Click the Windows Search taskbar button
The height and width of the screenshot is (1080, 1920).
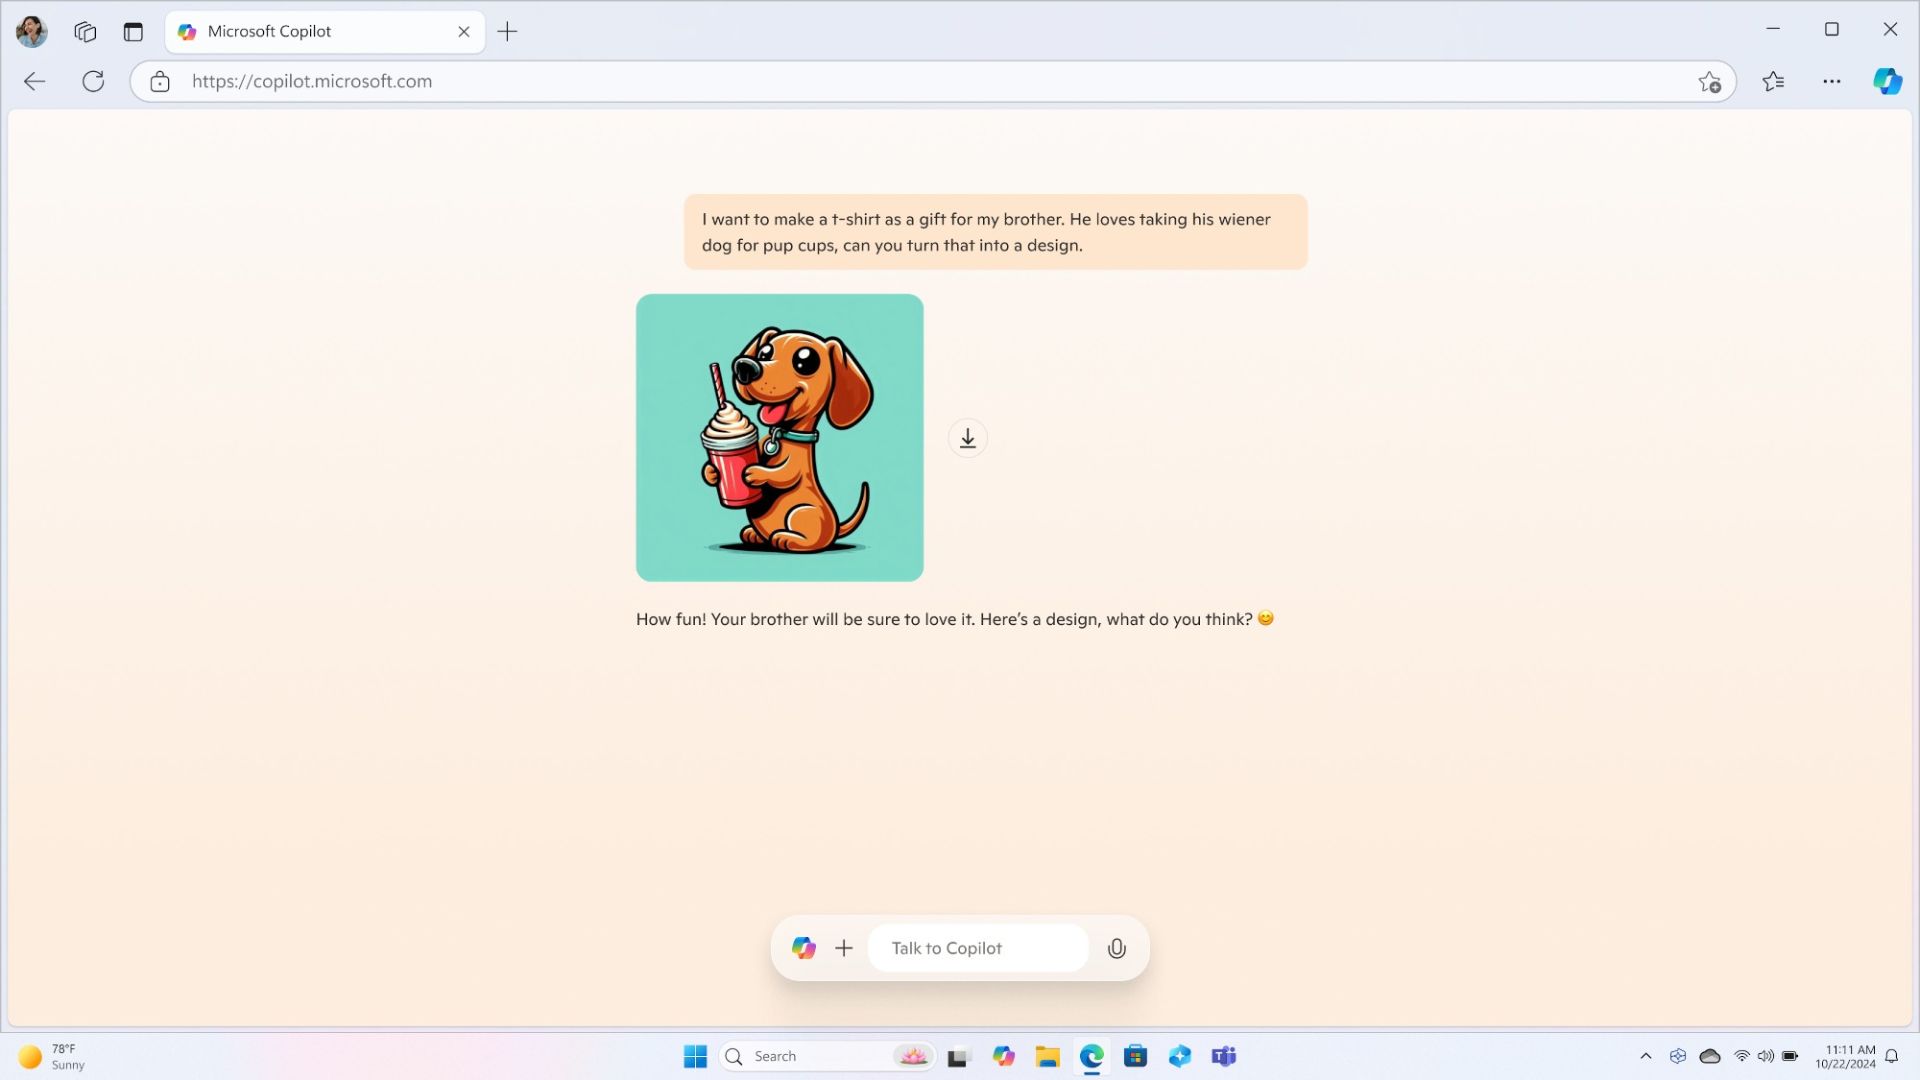pos(735,1055)
